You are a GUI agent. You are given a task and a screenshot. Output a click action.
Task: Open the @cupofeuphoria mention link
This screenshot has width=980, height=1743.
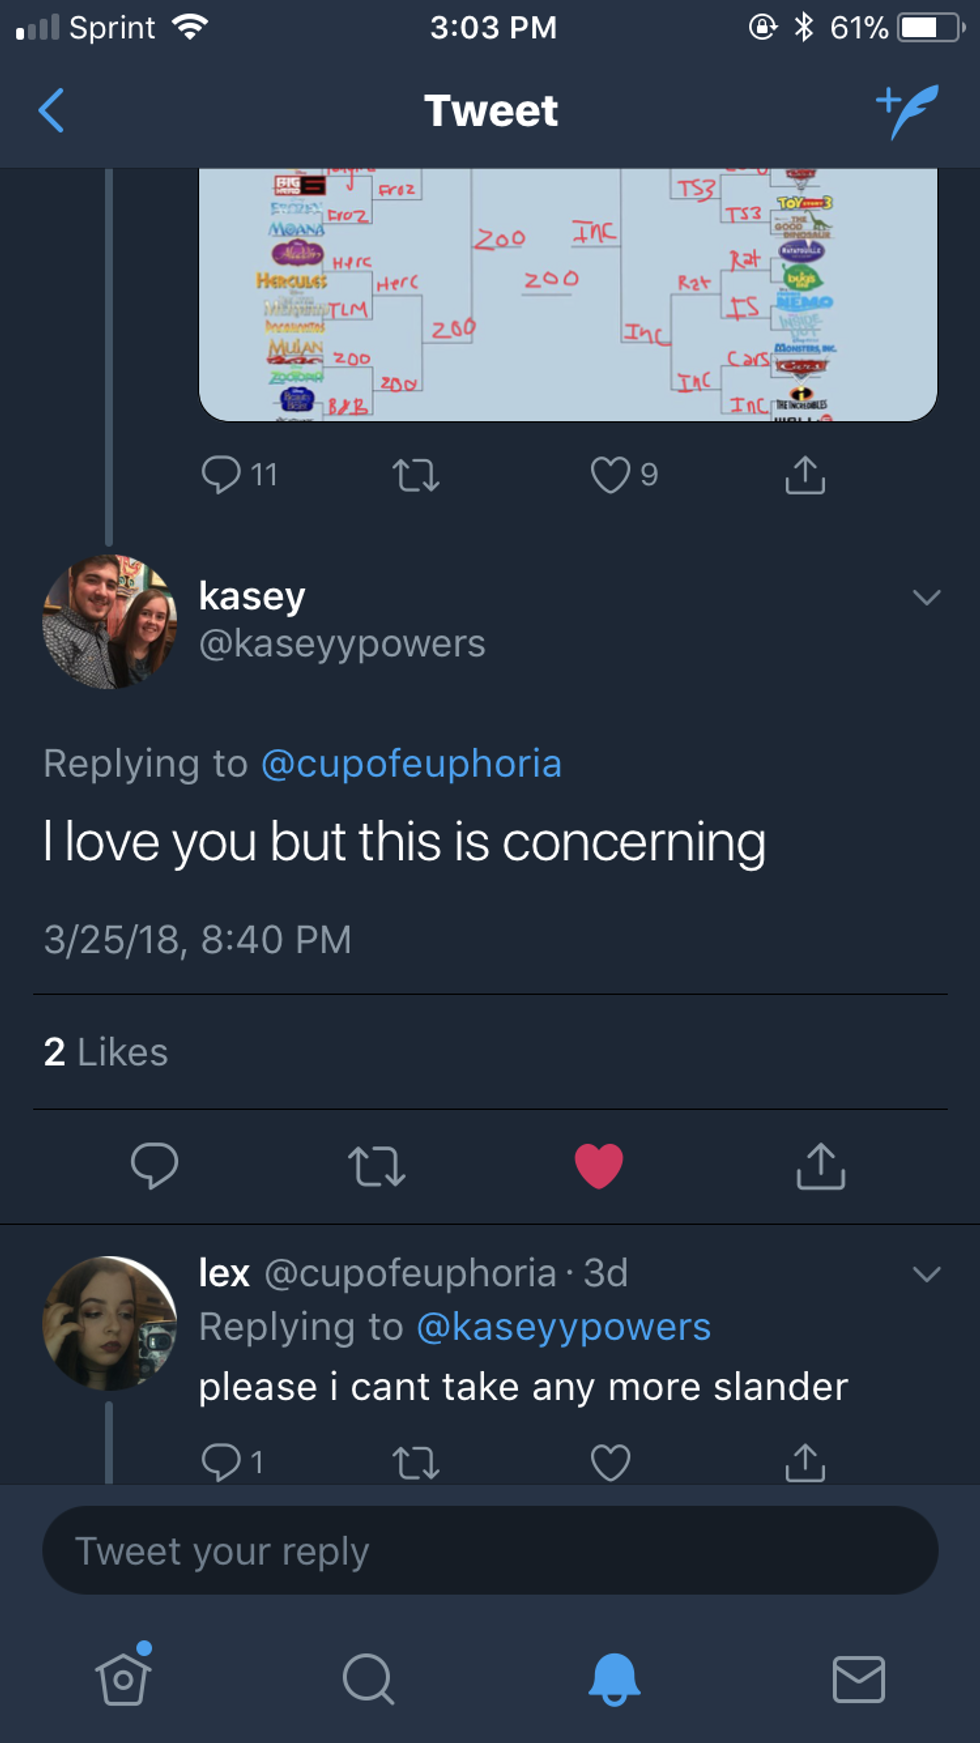(x=411, y=764)
